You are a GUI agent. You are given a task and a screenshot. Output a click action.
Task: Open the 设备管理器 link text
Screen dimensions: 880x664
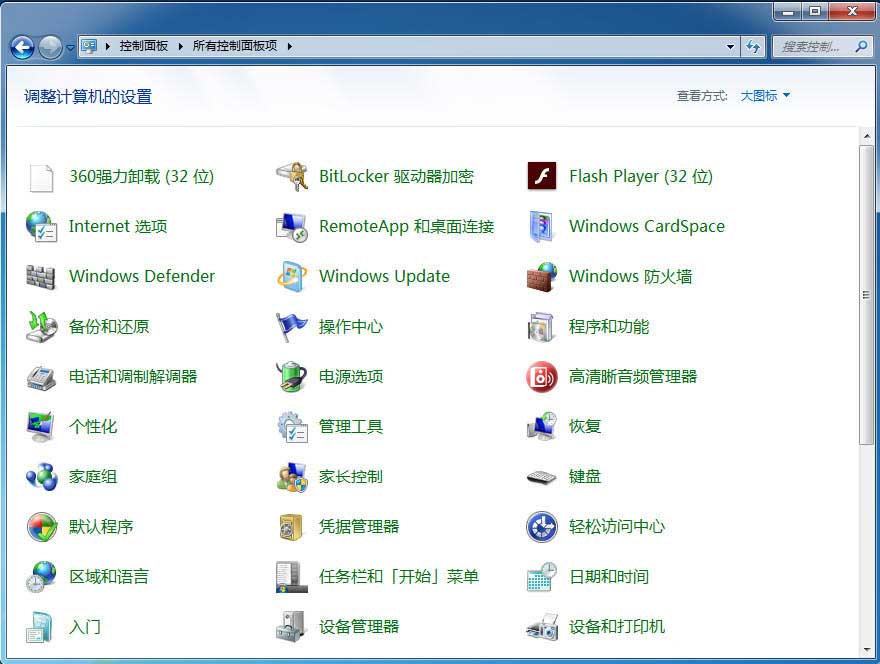(359, 627)
